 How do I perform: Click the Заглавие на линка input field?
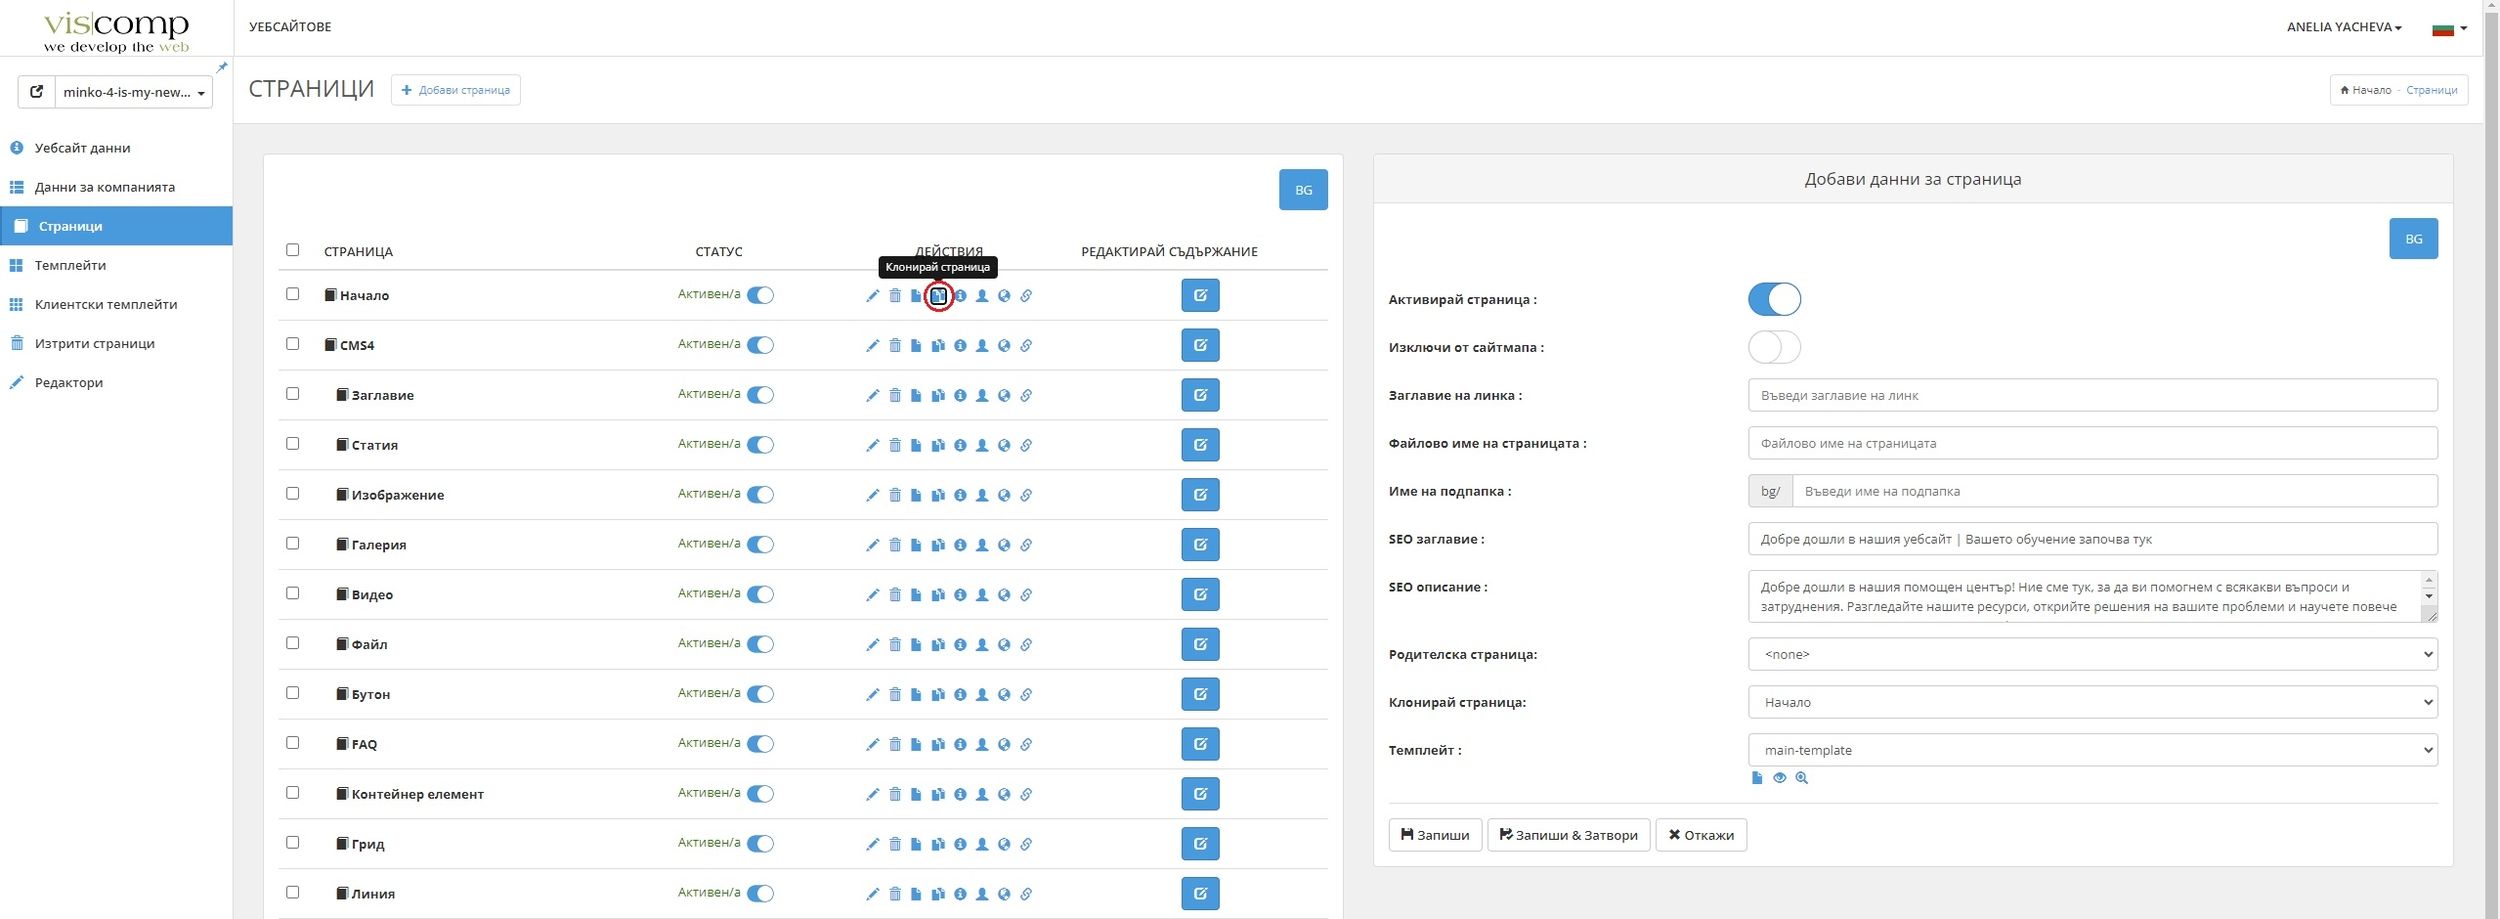tap(2091, 395)
